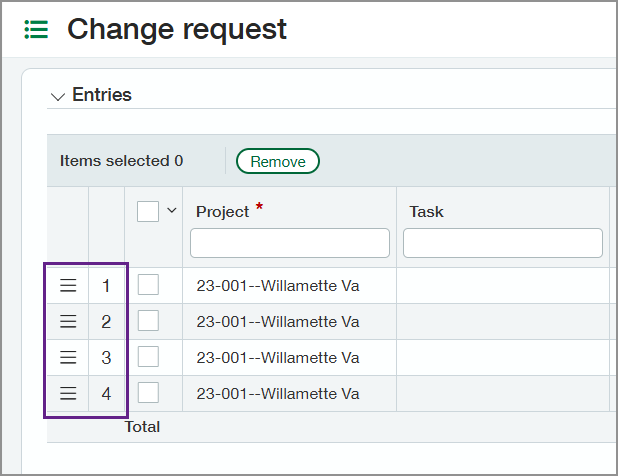Click the Task cell in row 2
This screenshot has width=618, height=476.
click(503, 322)
